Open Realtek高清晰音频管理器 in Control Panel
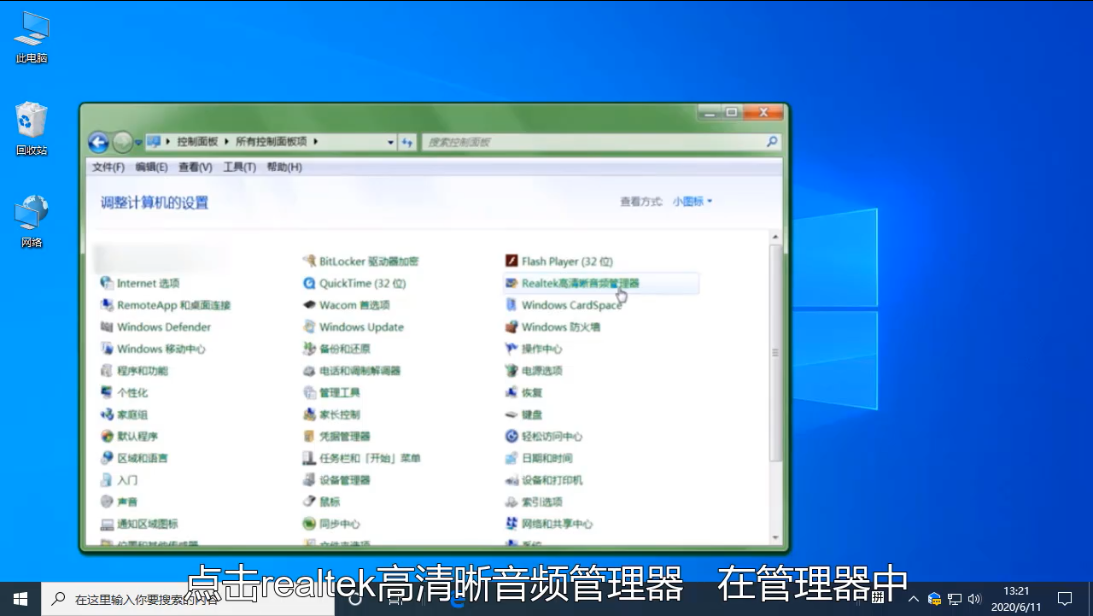1093x616 pixels. point(573,283)
